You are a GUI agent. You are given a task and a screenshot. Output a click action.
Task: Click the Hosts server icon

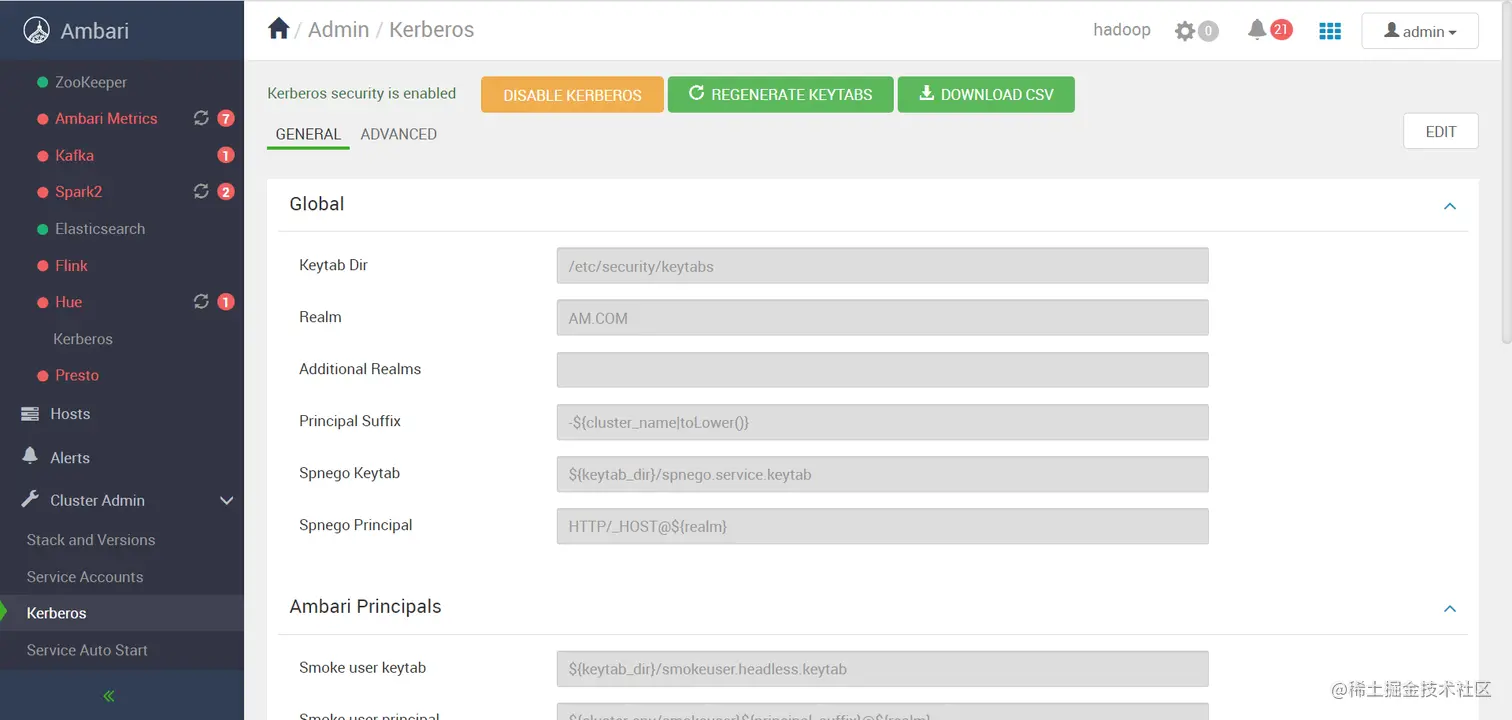30,413
